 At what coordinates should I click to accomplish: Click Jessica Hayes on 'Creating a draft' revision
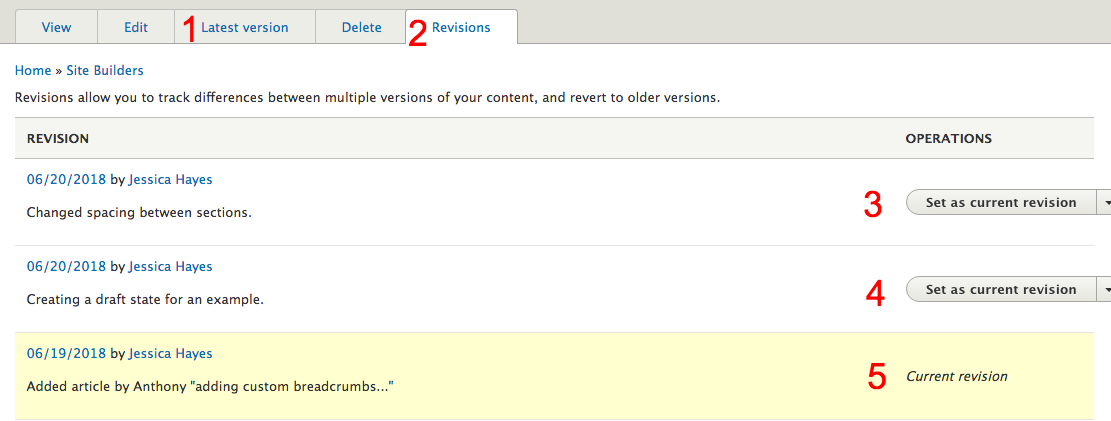tap(170, 266)
